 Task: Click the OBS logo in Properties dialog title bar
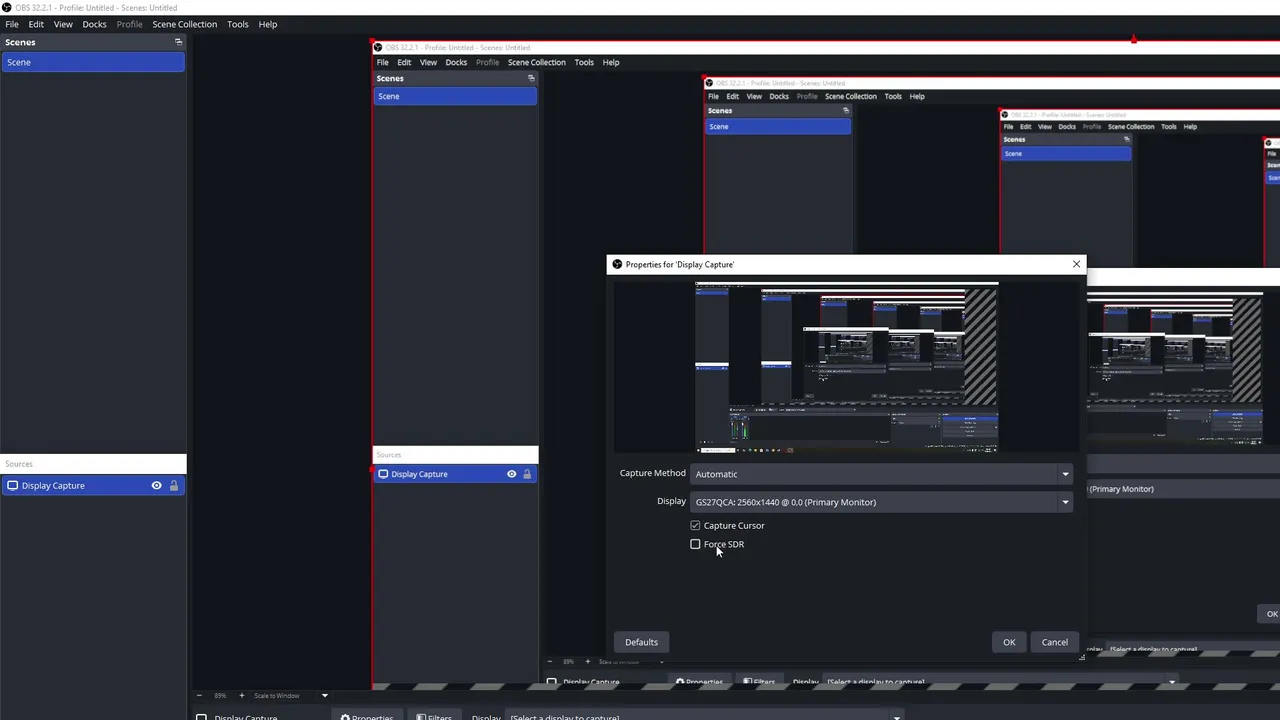tap(617, 264)
